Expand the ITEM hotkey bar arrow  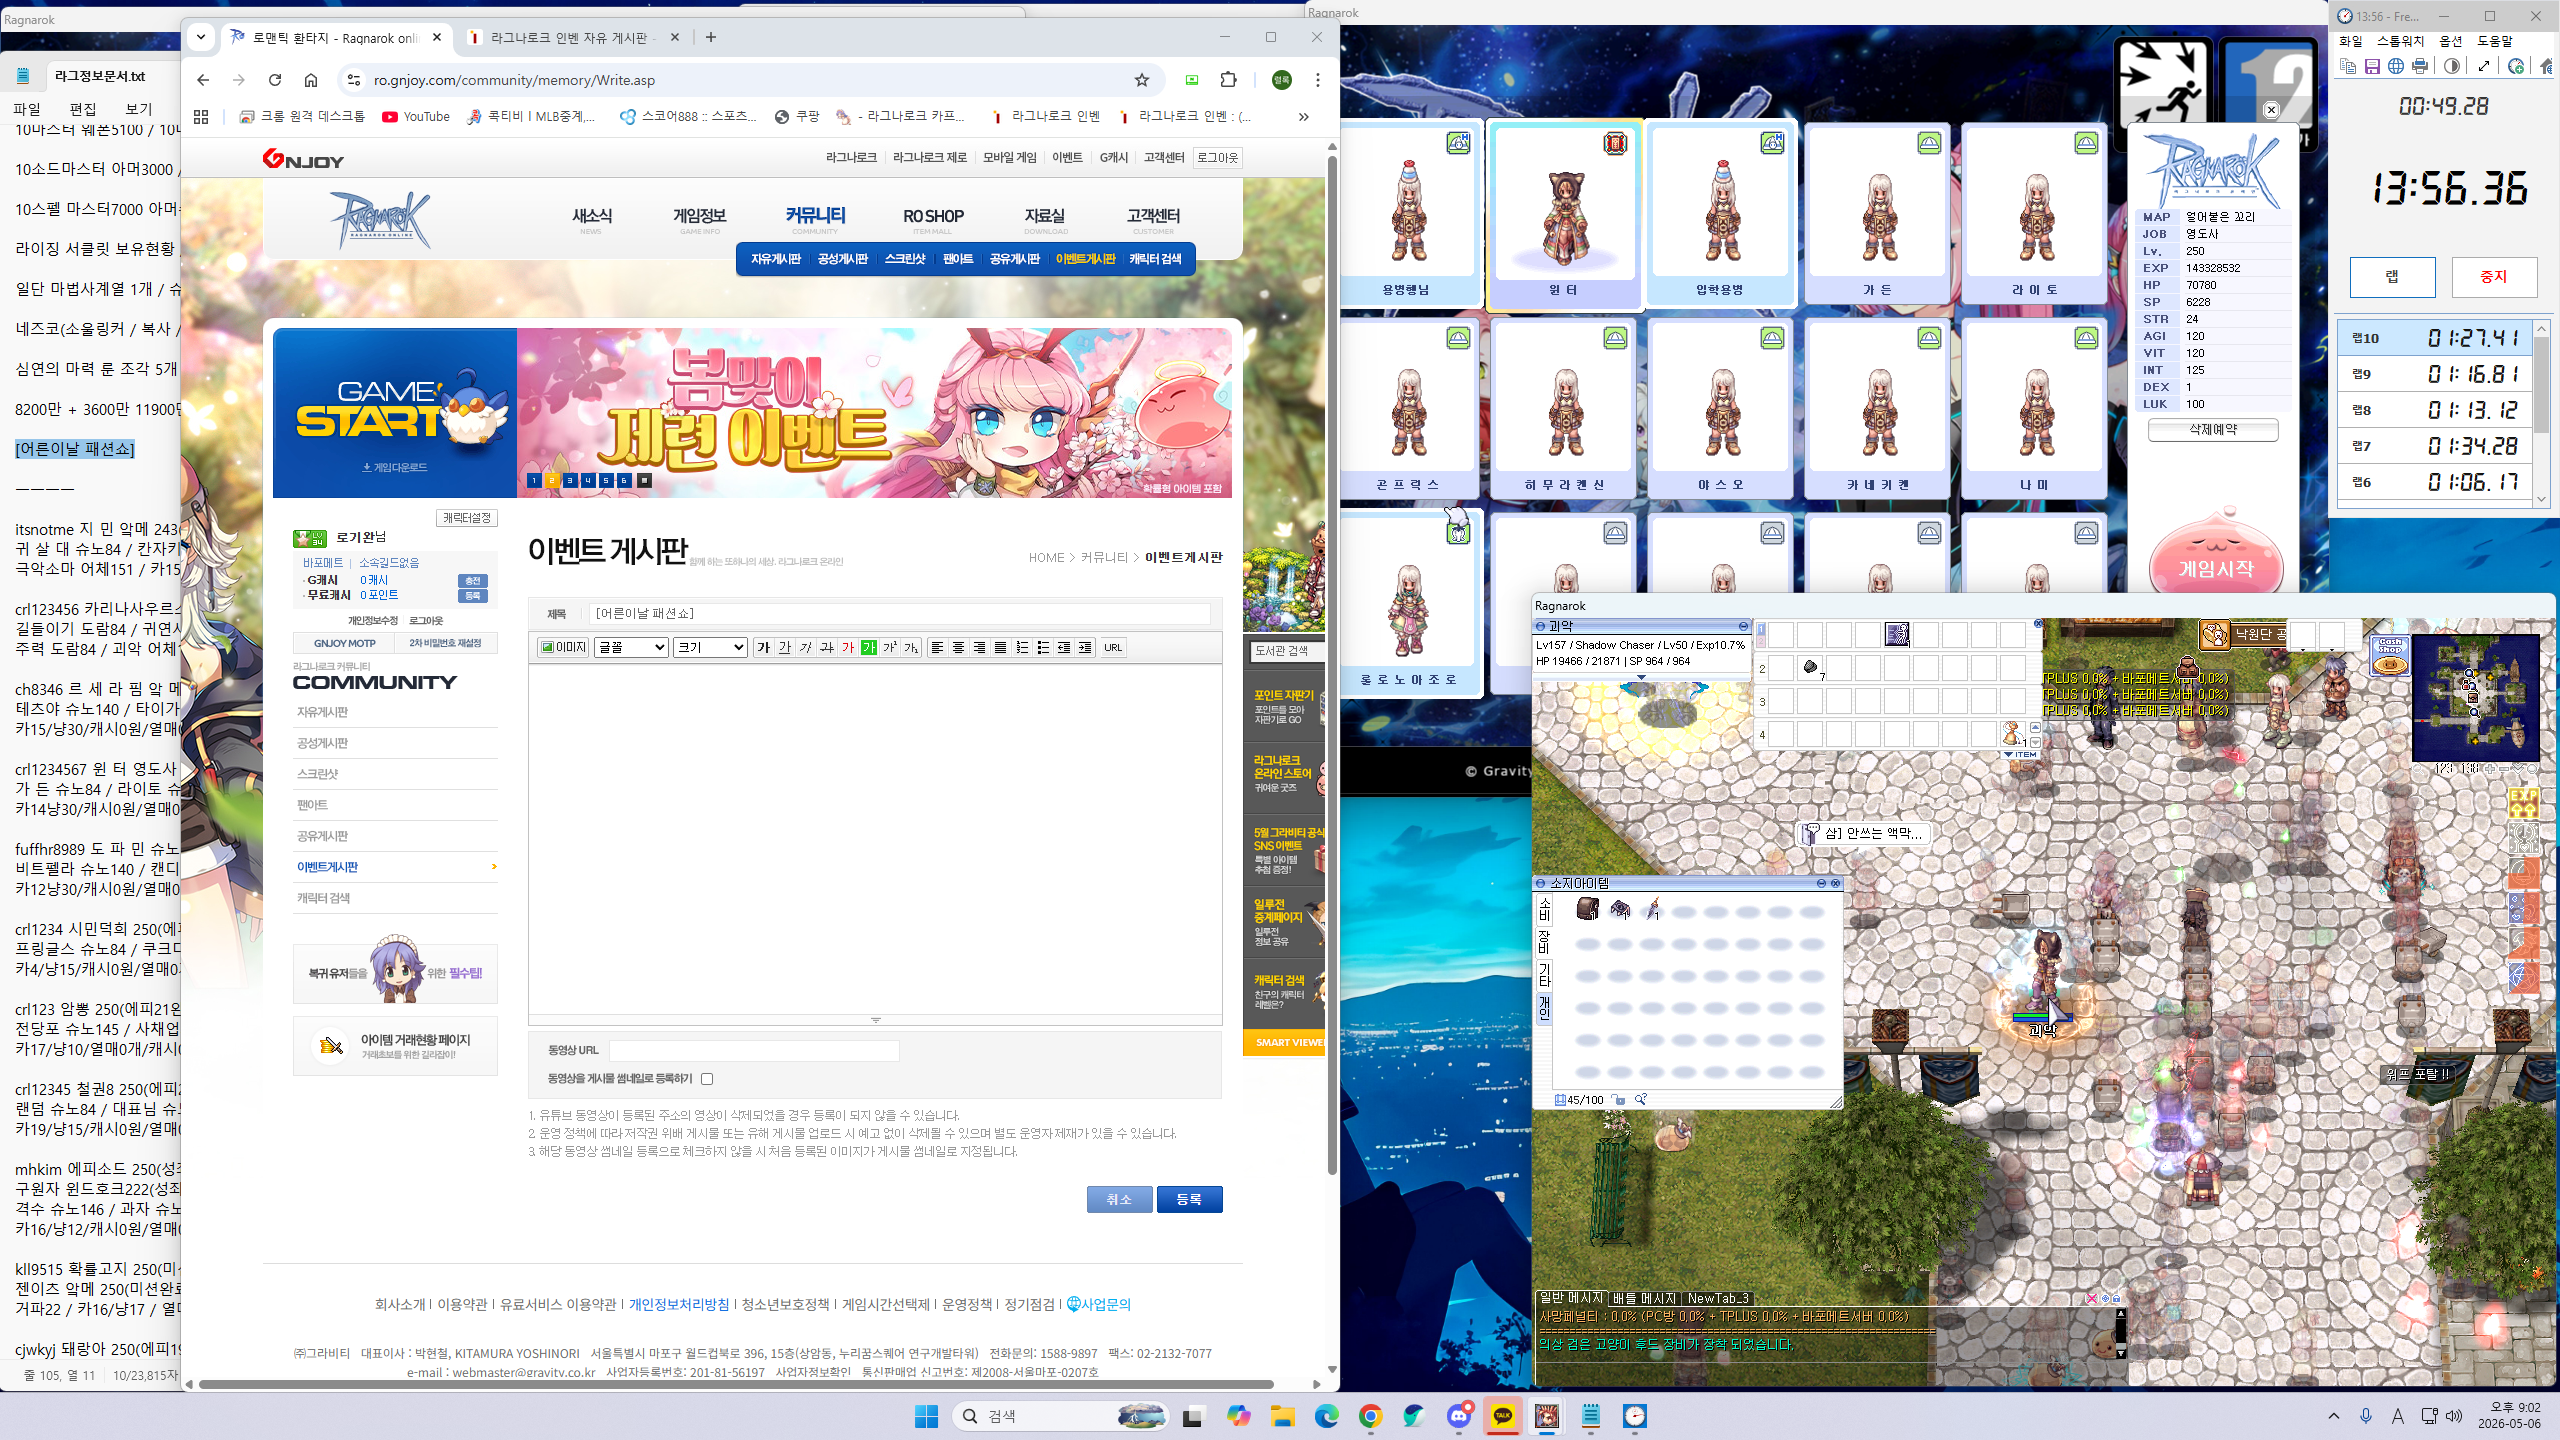coord(2009,754)
